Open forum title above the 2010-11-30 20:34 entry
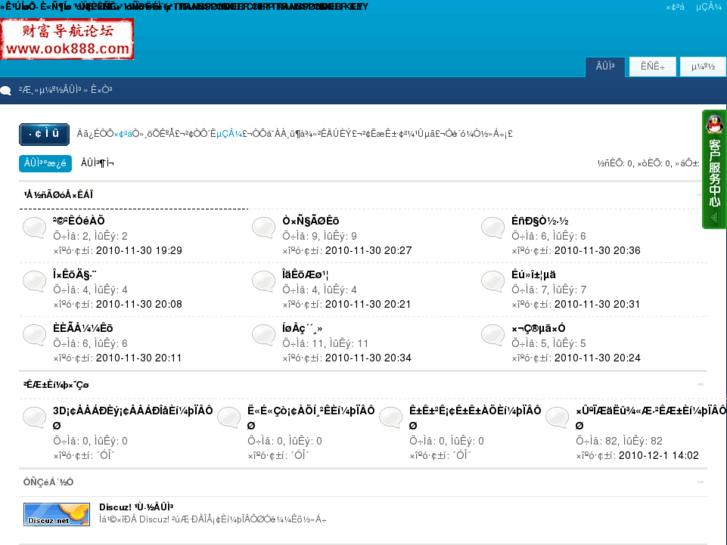This screenshot has height=545, width=727. click(x=302, y=328)
